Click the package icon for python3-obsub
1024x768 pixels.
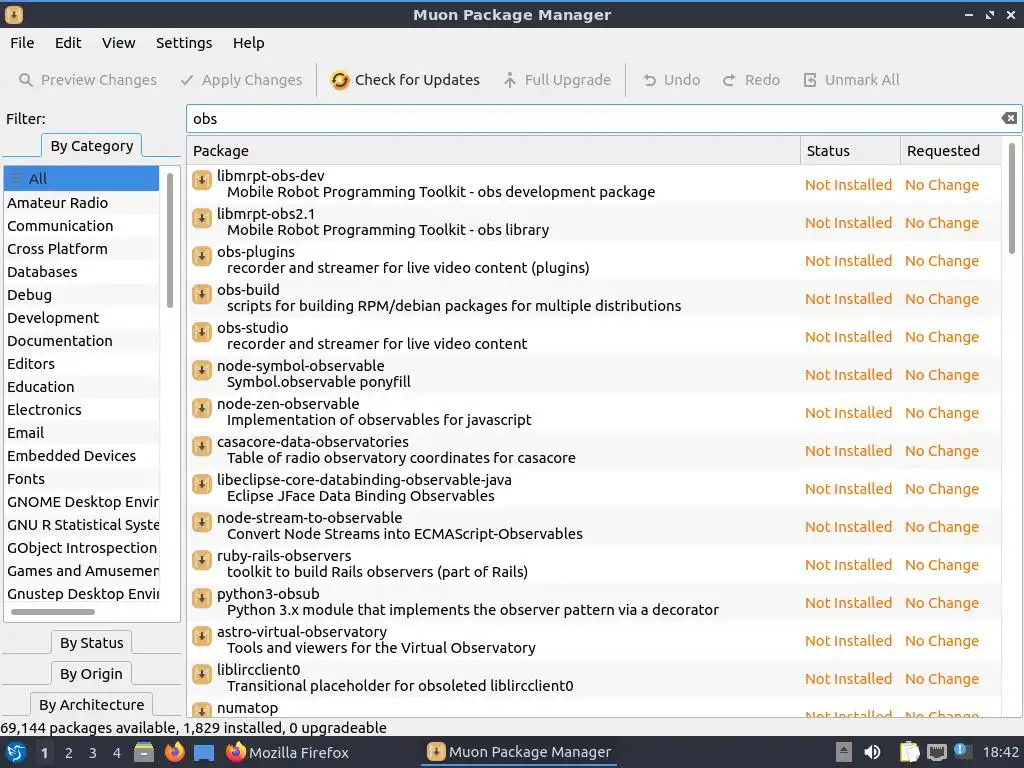202,598
